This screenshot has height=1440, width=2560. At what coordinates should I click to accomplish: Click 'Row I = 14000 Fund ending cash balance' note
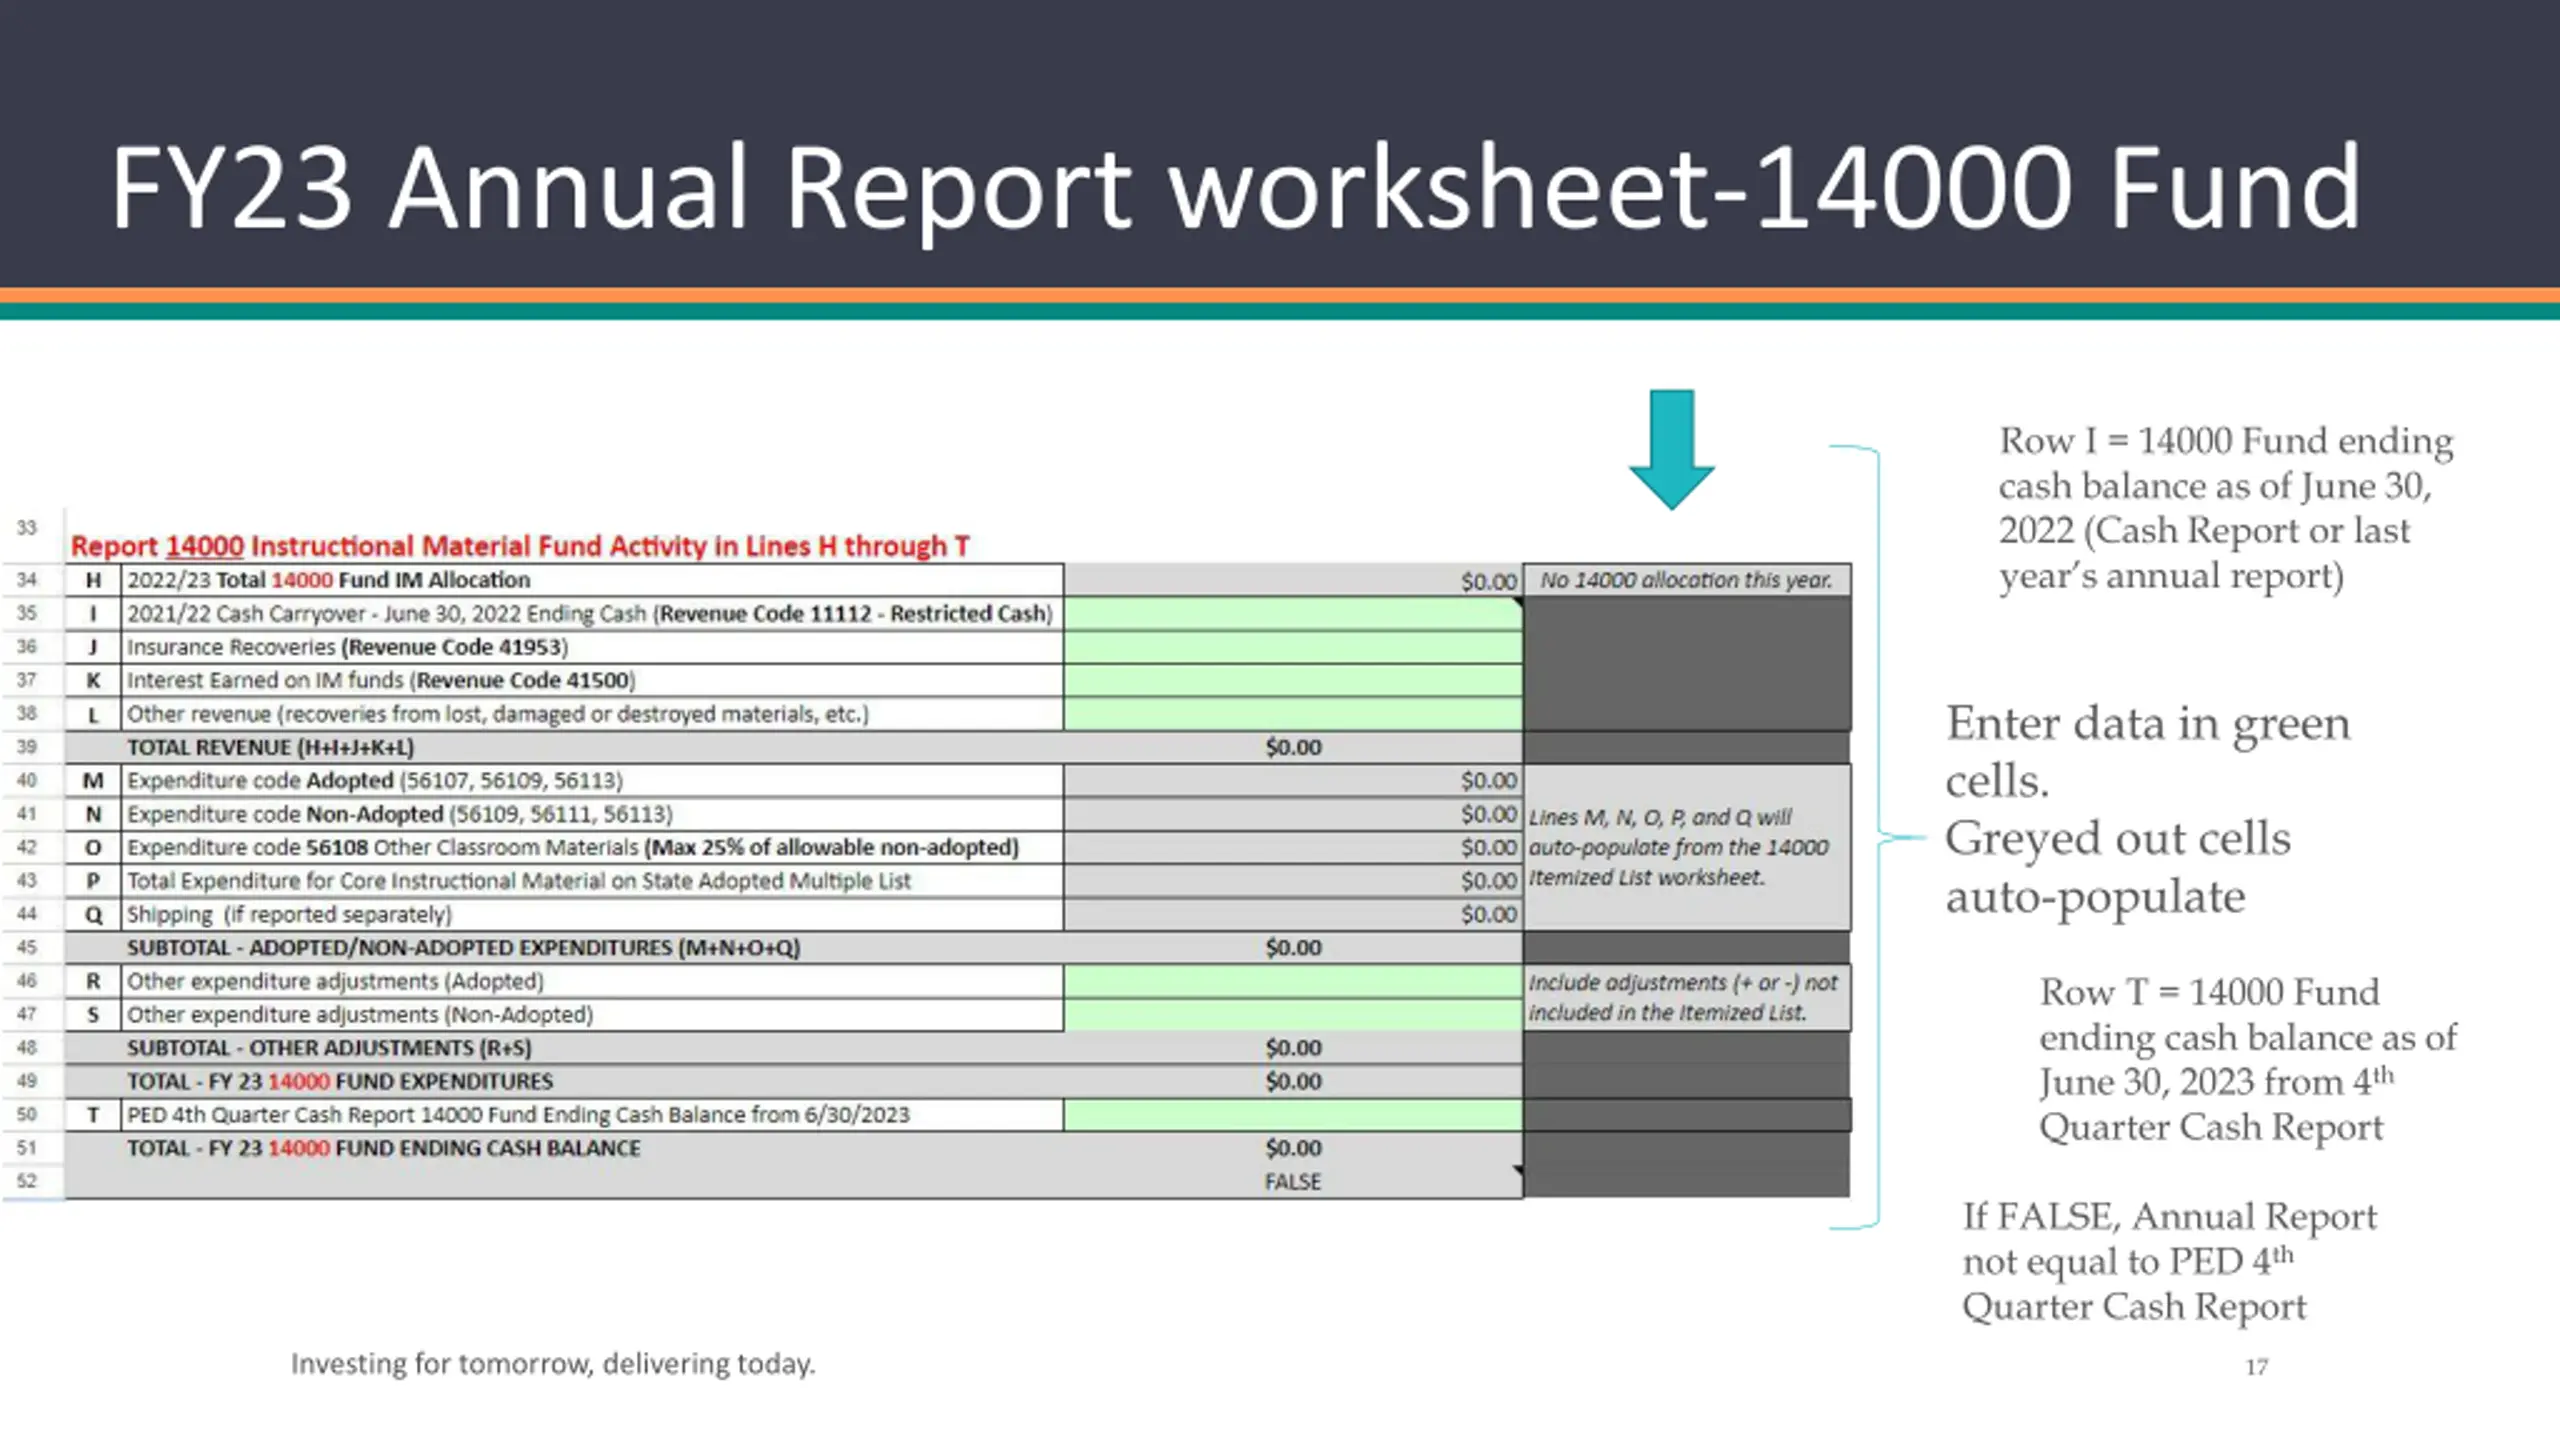pyautogui.click(x=2226, y=508)
